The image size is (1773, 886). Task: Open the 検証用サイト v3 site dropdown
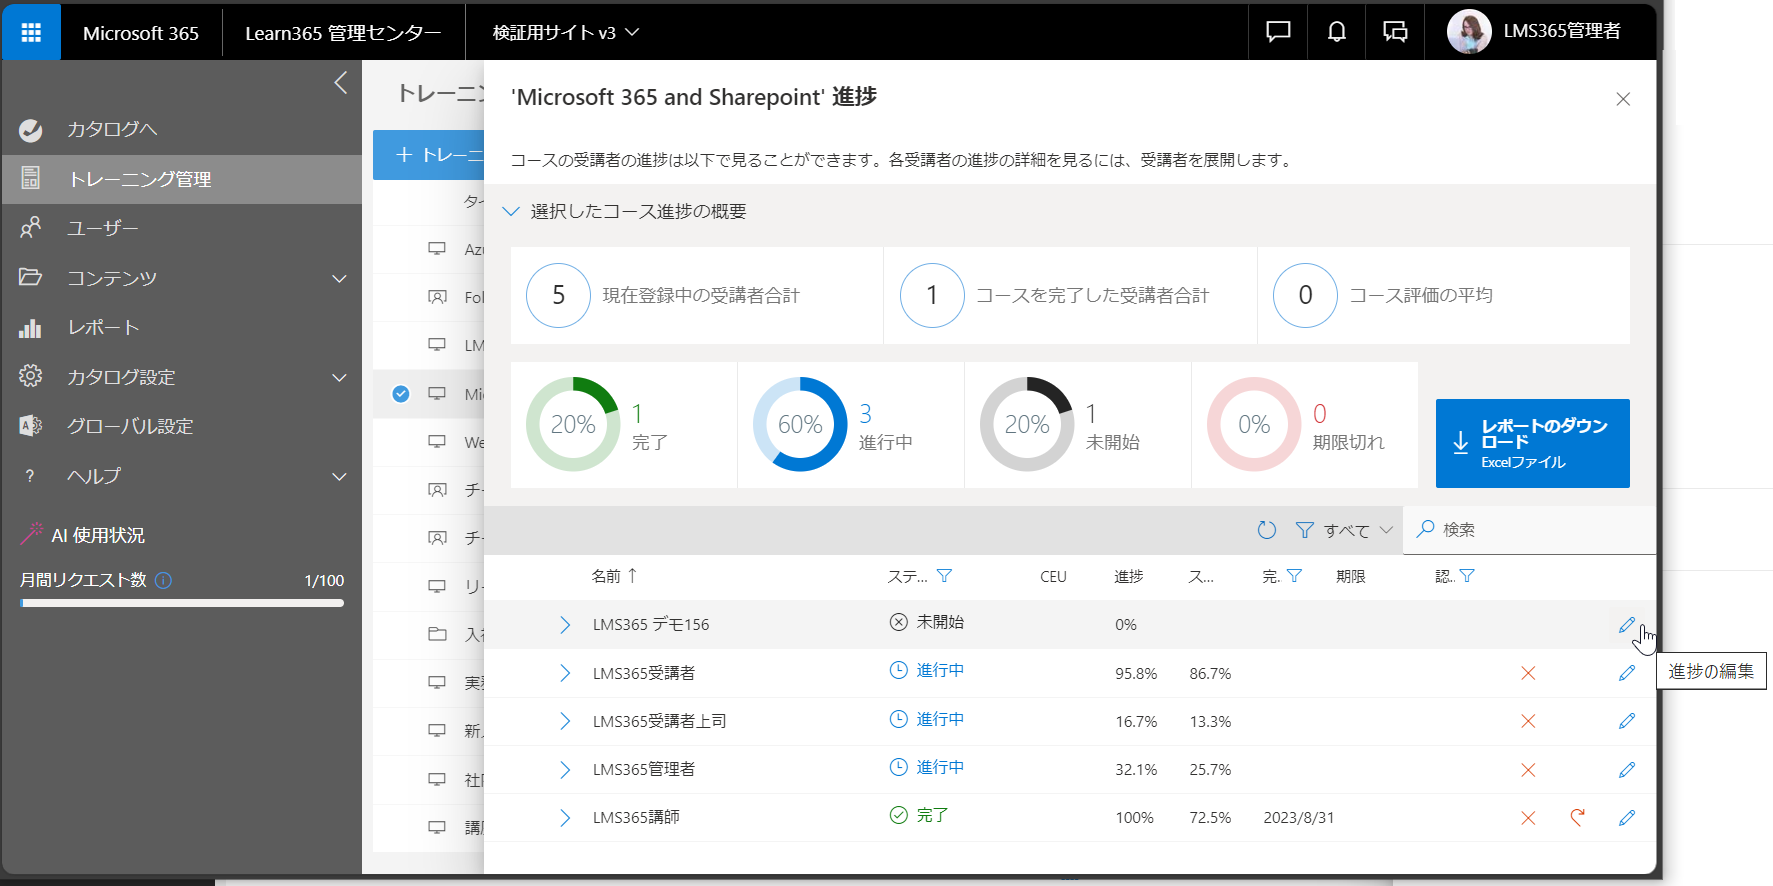pos(566,32)
